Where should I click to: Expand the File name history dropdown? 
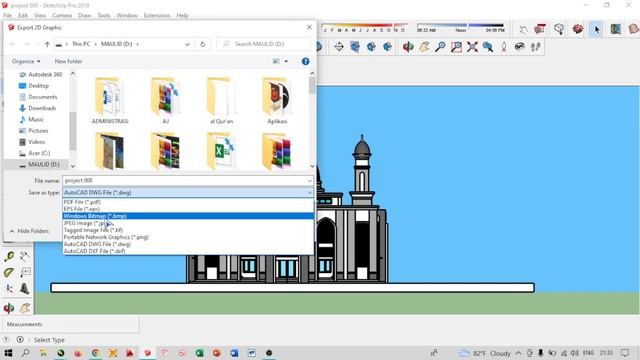pos(309,180)
